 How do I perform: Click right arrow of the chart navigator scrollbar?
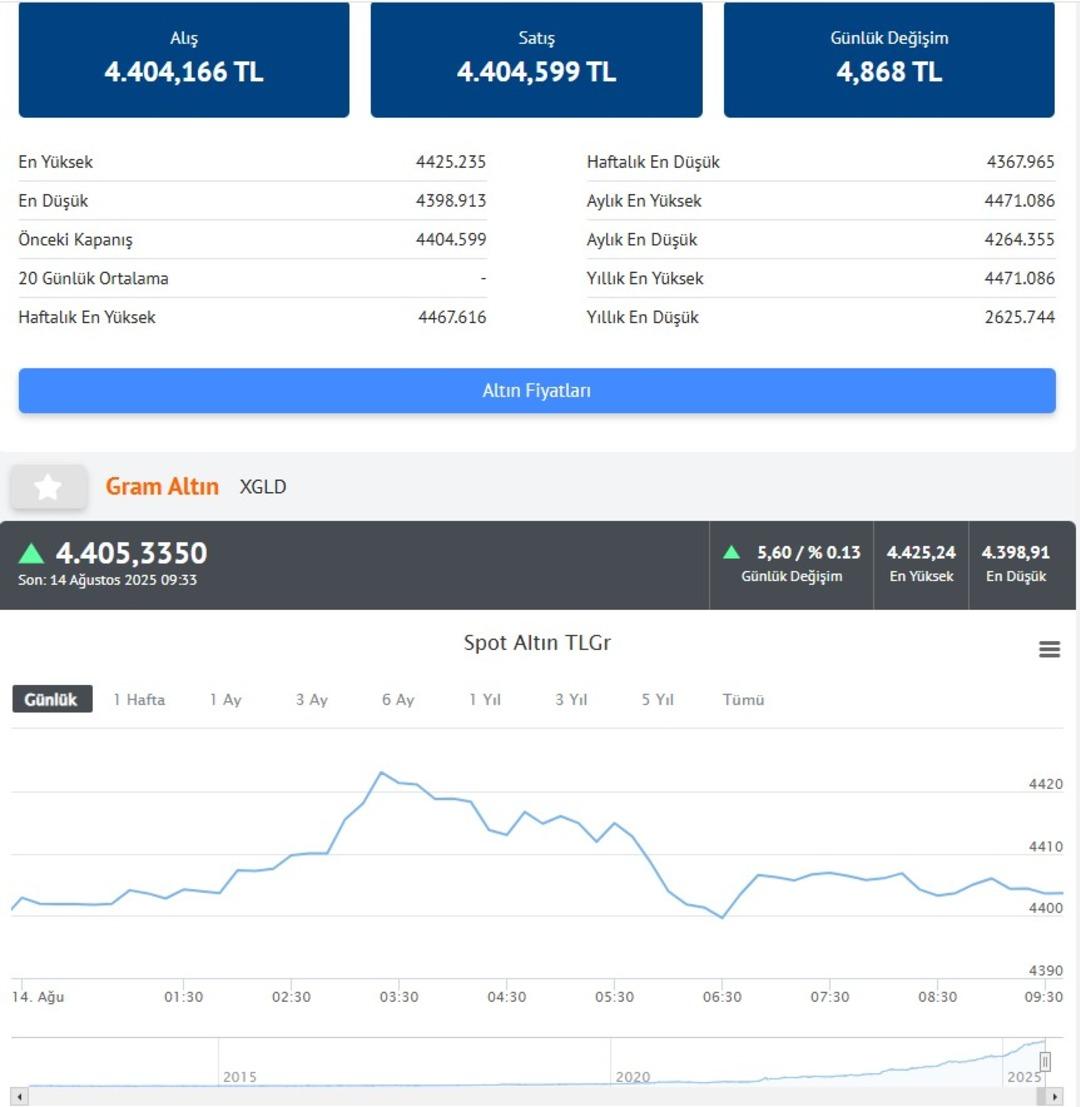point(1055,1096)
